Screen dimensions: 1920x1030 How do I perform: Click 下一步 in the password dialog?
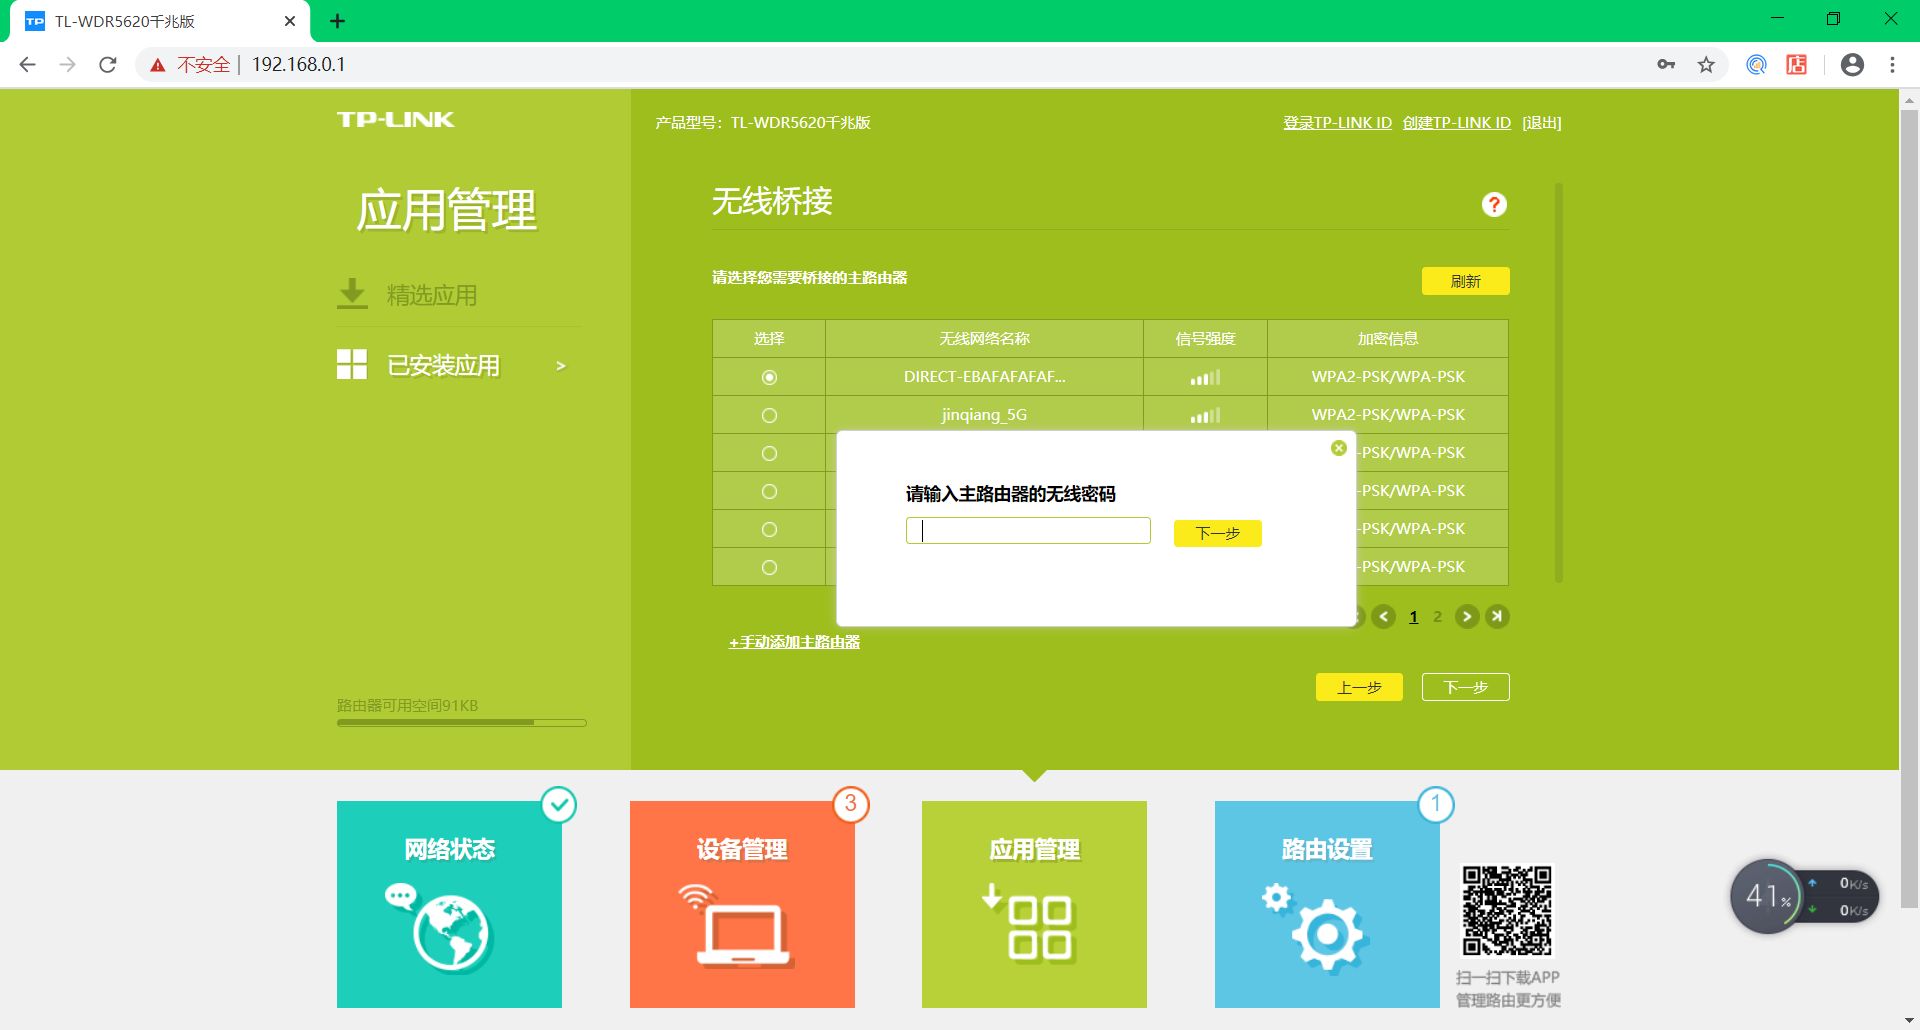pyautogui.click(x=1218, y=533)
